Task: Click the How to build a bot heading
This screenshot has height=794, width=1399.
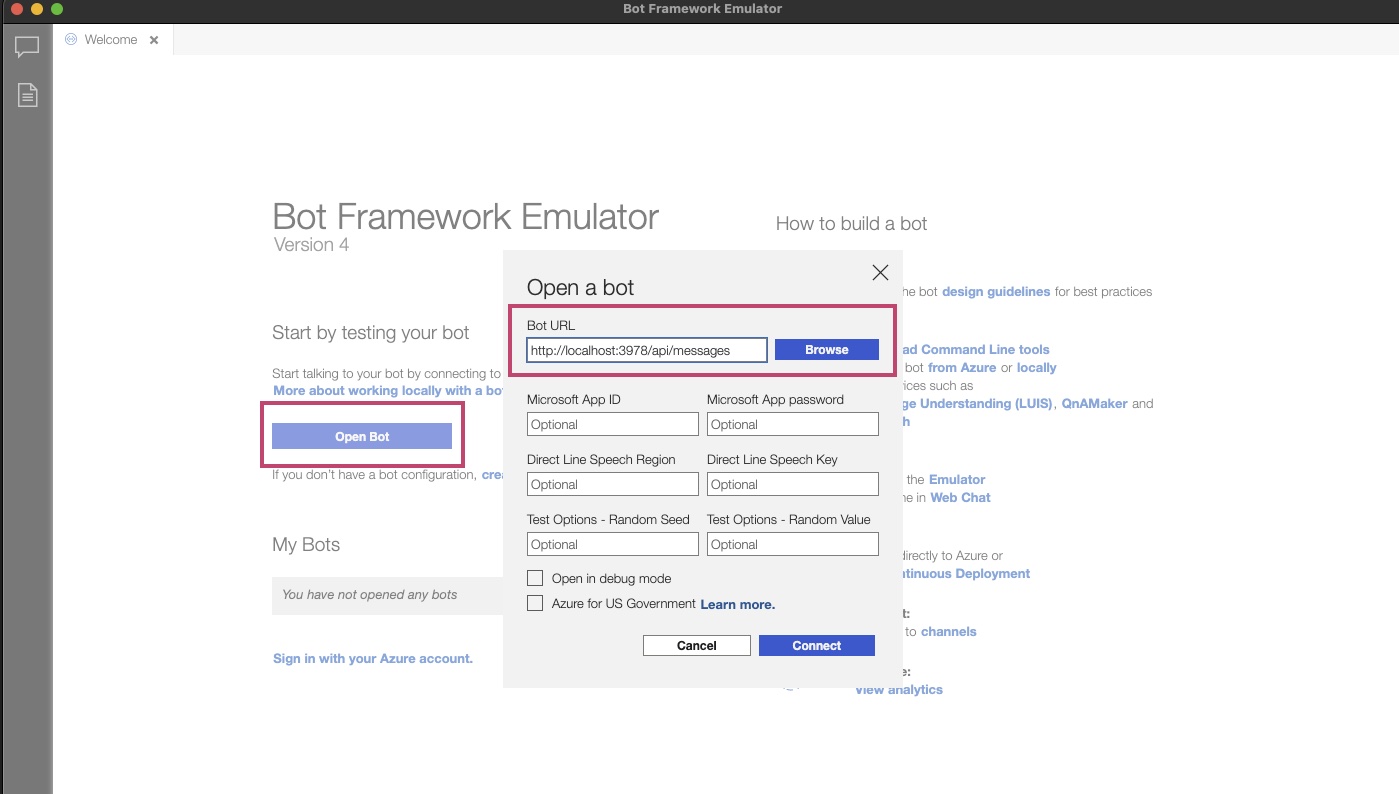Action: (852, 224)
